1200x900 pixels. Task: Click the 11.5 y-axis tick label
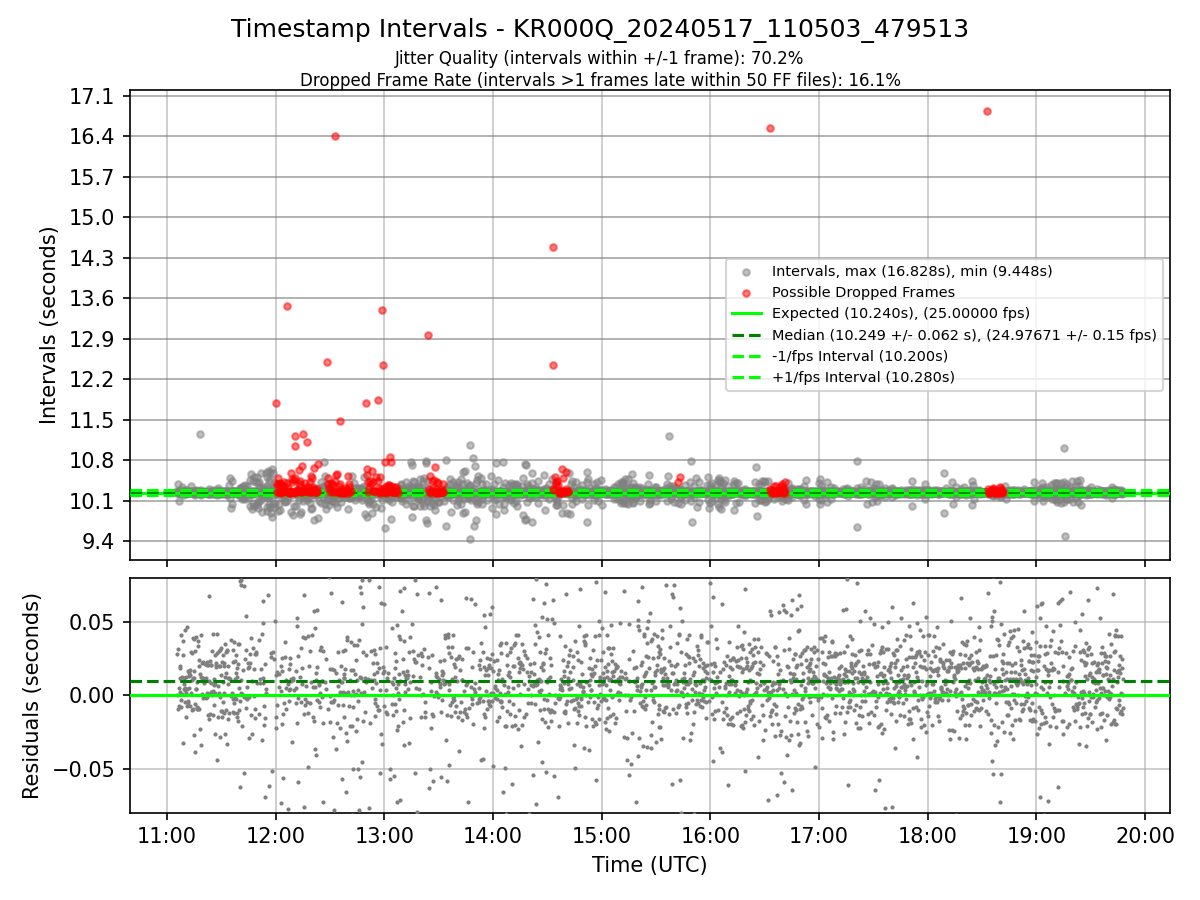[x=93, y=420]
